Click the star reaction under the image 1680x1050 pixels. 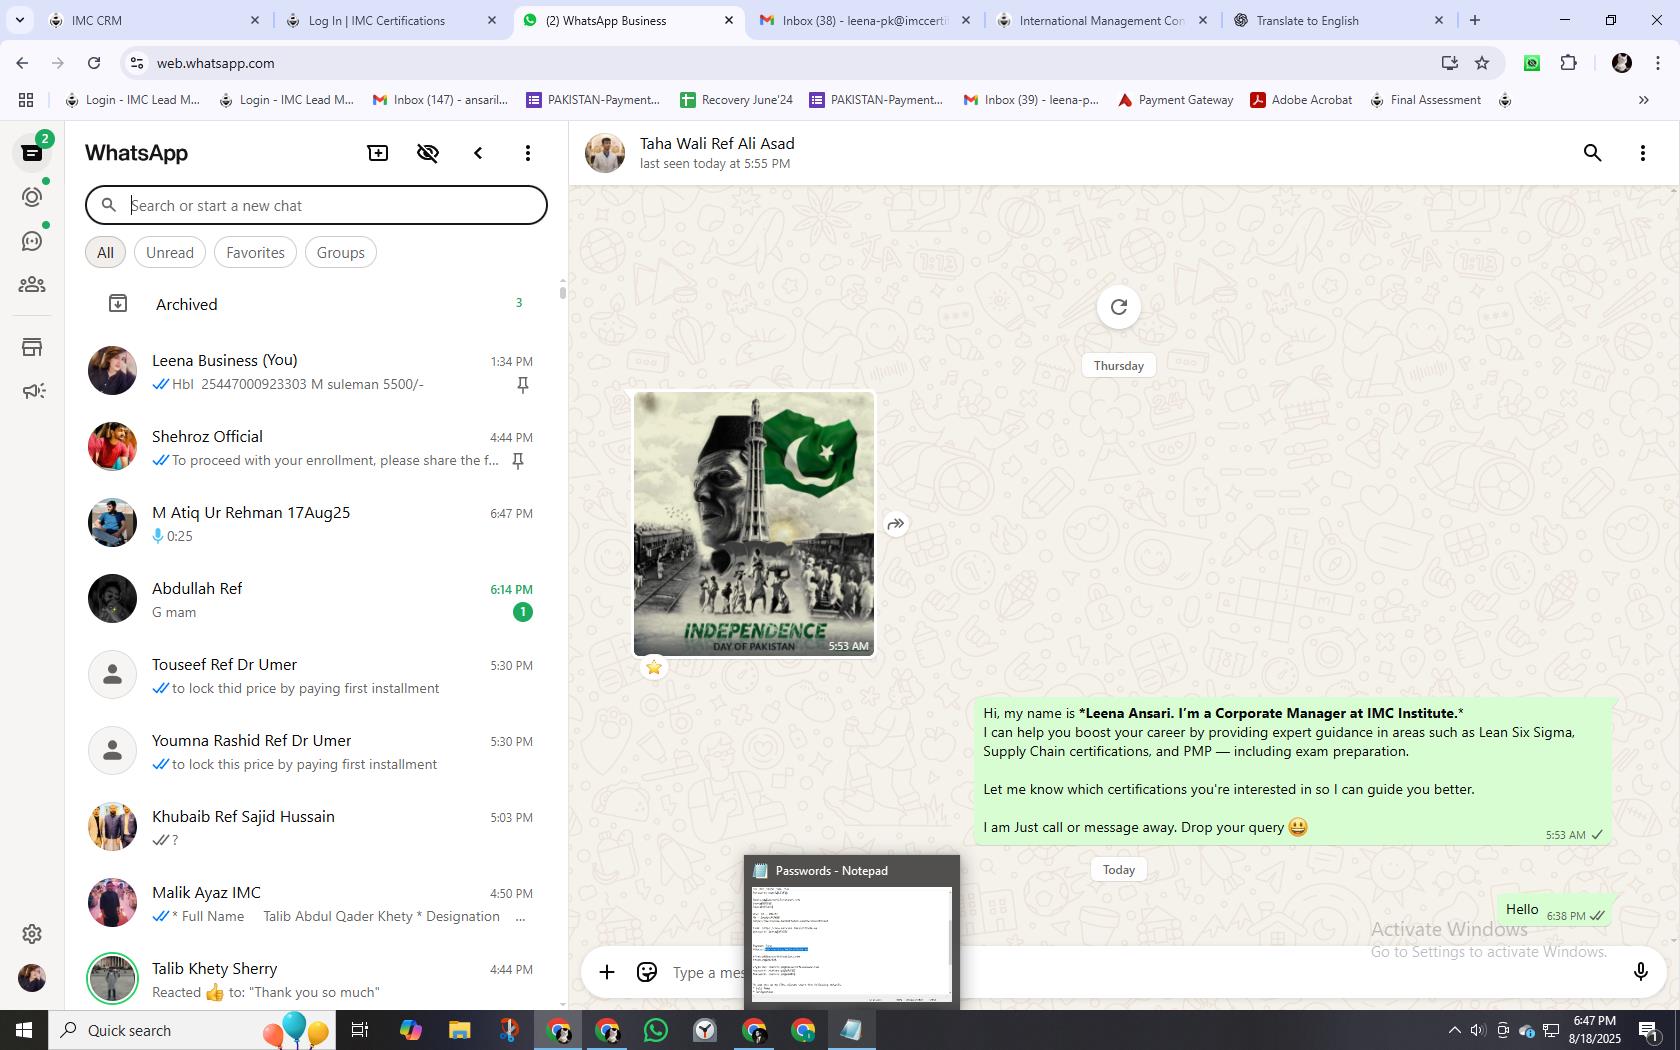pyautogui.click(x=654, y=667)
